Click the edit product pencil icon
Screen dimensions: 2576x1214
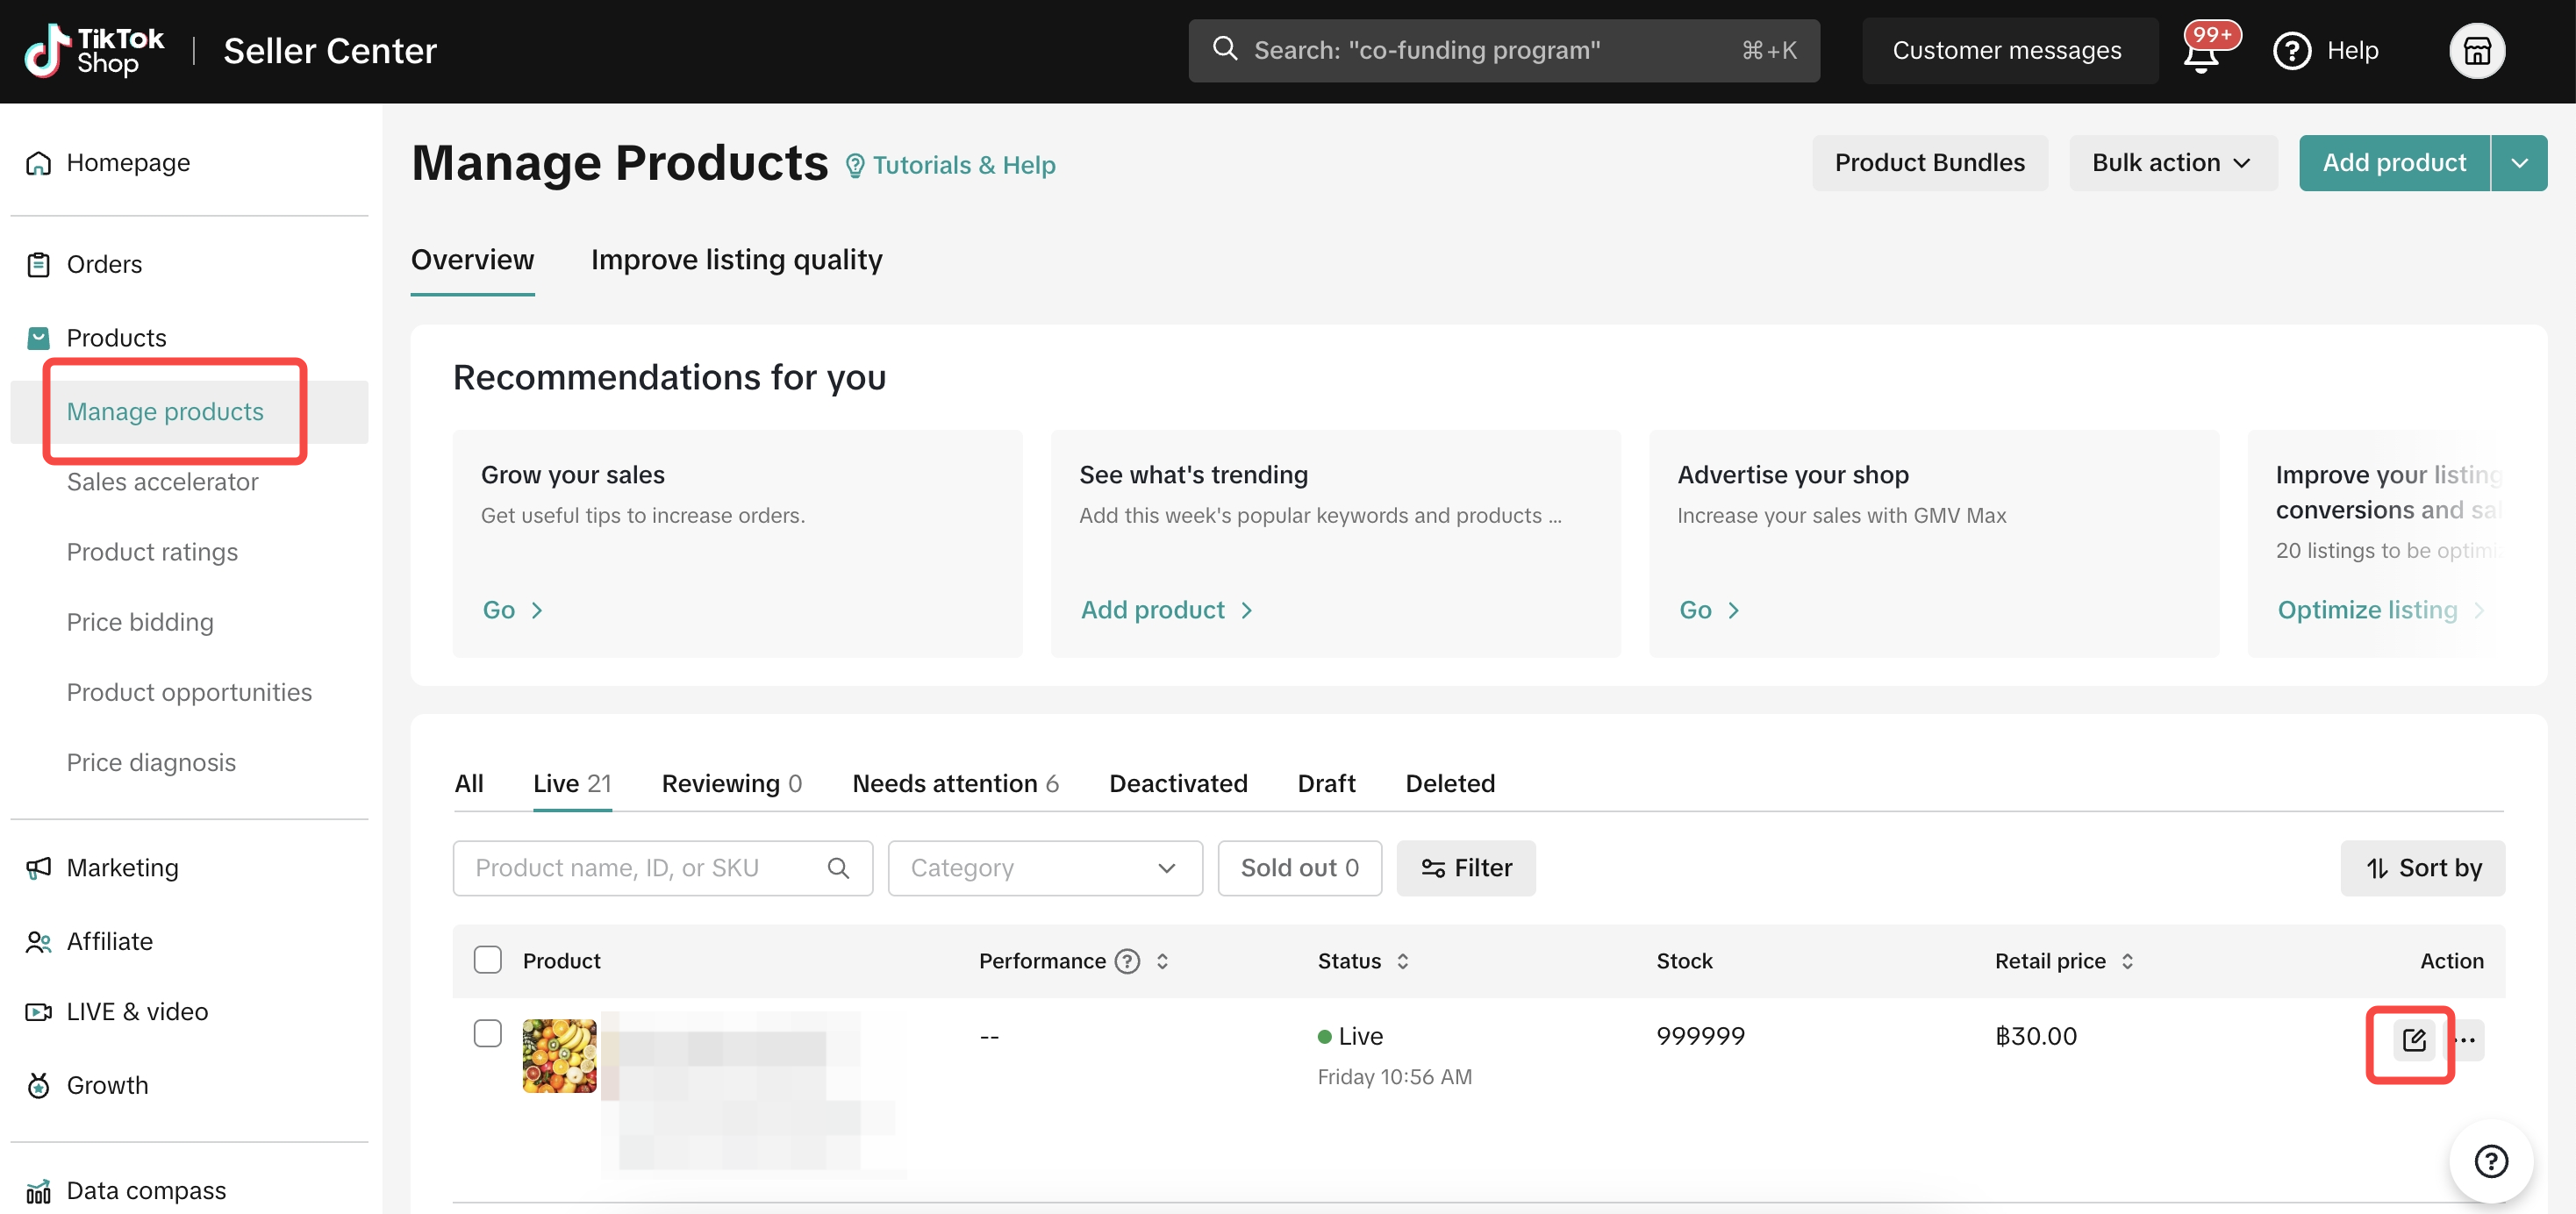click(x=2413, y=1040)
